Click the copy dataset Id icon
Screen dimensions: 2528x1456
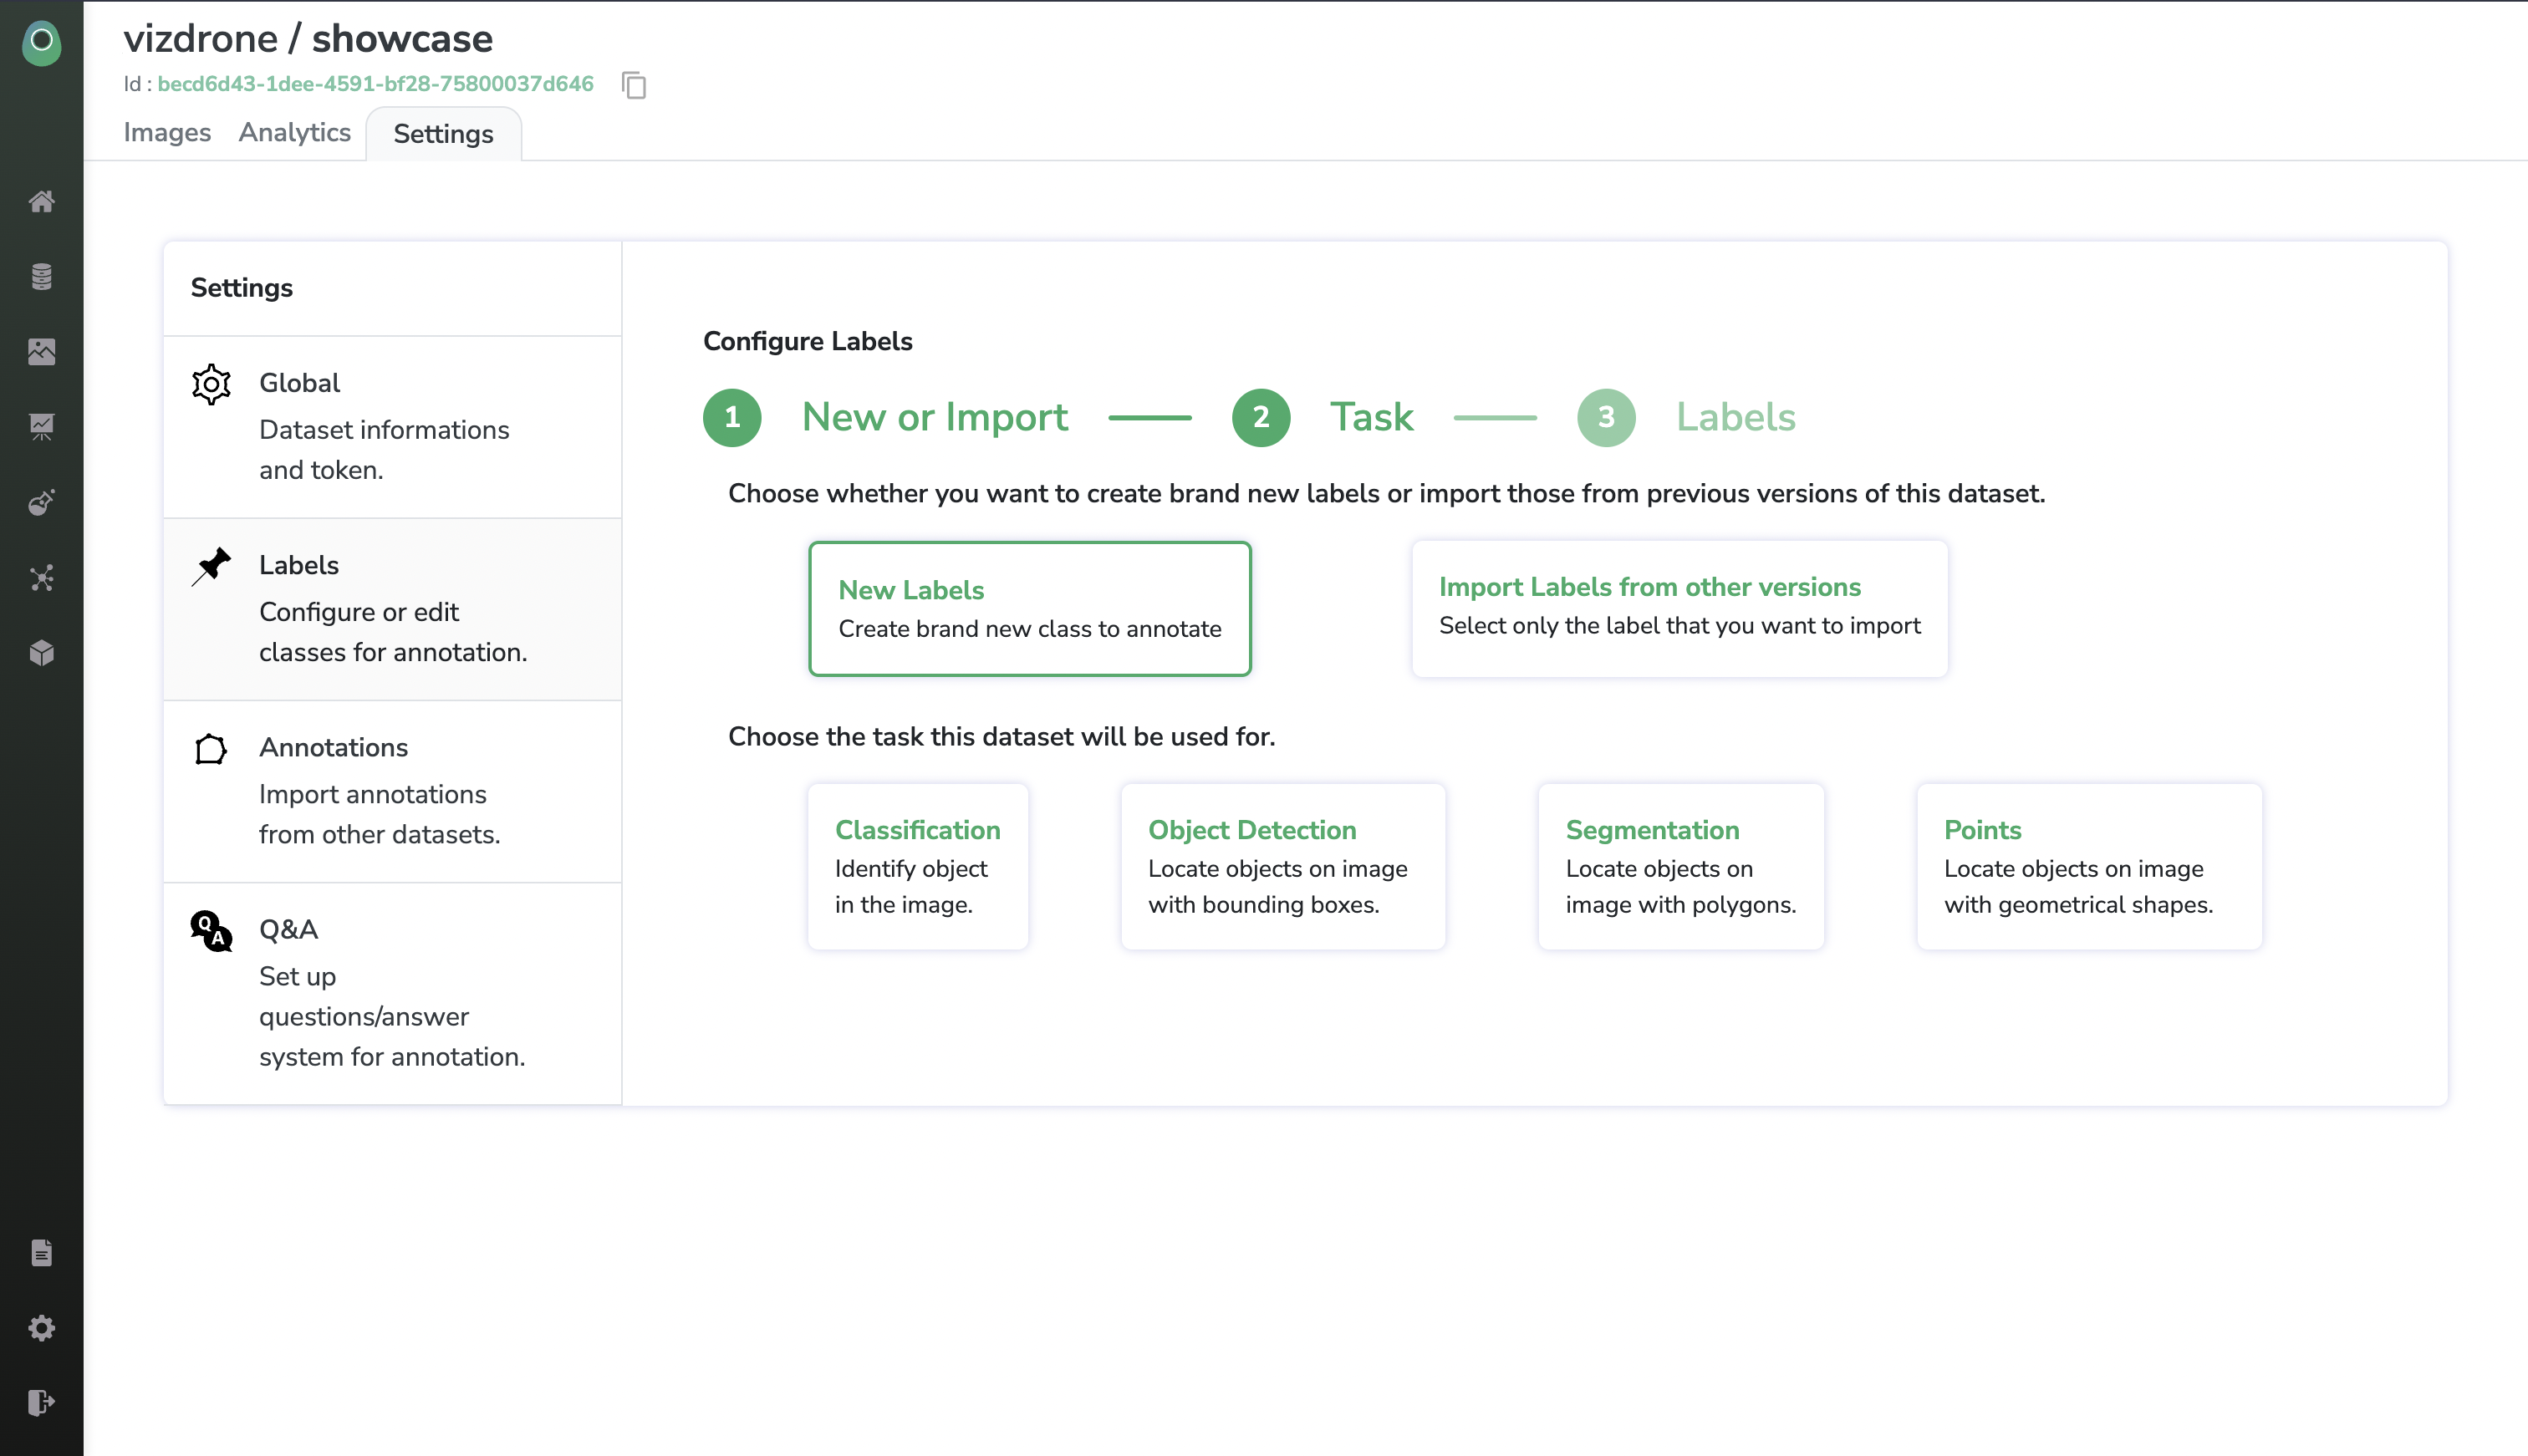click(634, 85)
